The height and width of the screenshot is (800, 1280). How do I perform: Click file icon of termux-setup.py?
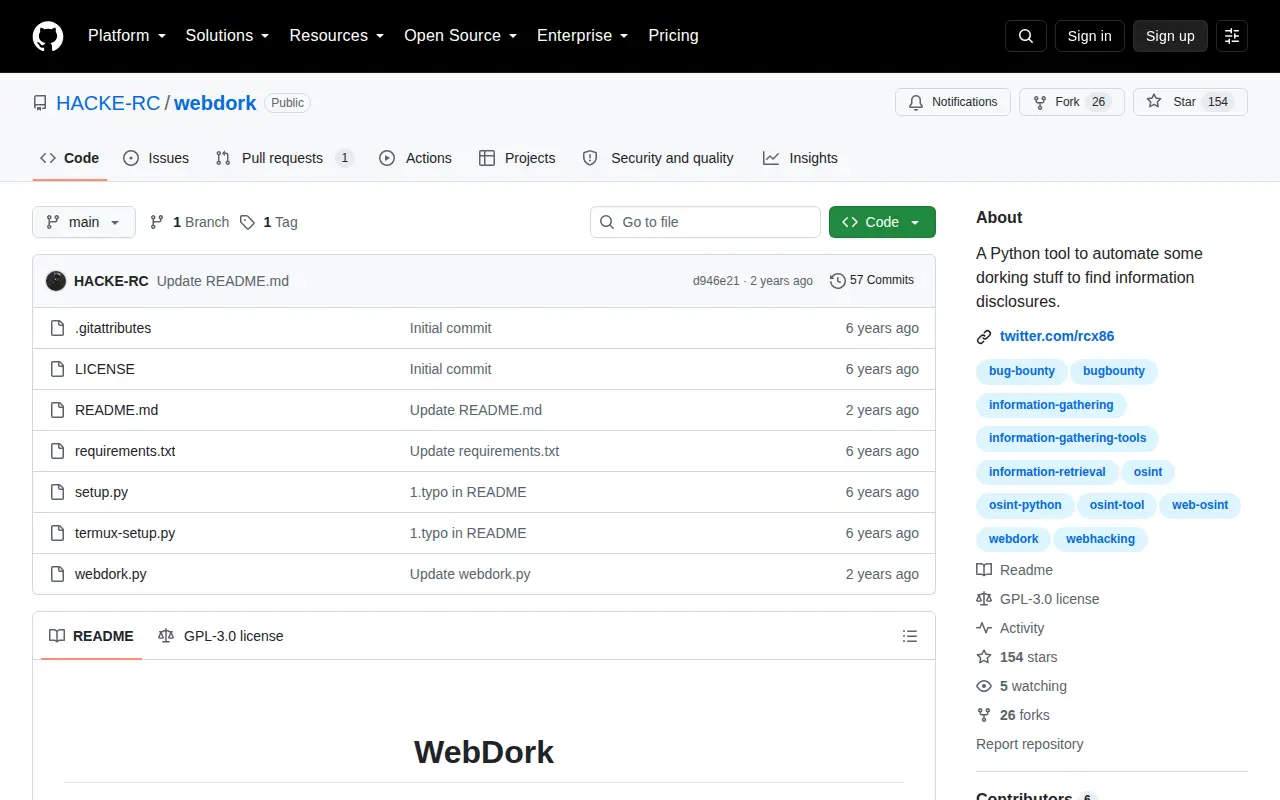point(57,533)
